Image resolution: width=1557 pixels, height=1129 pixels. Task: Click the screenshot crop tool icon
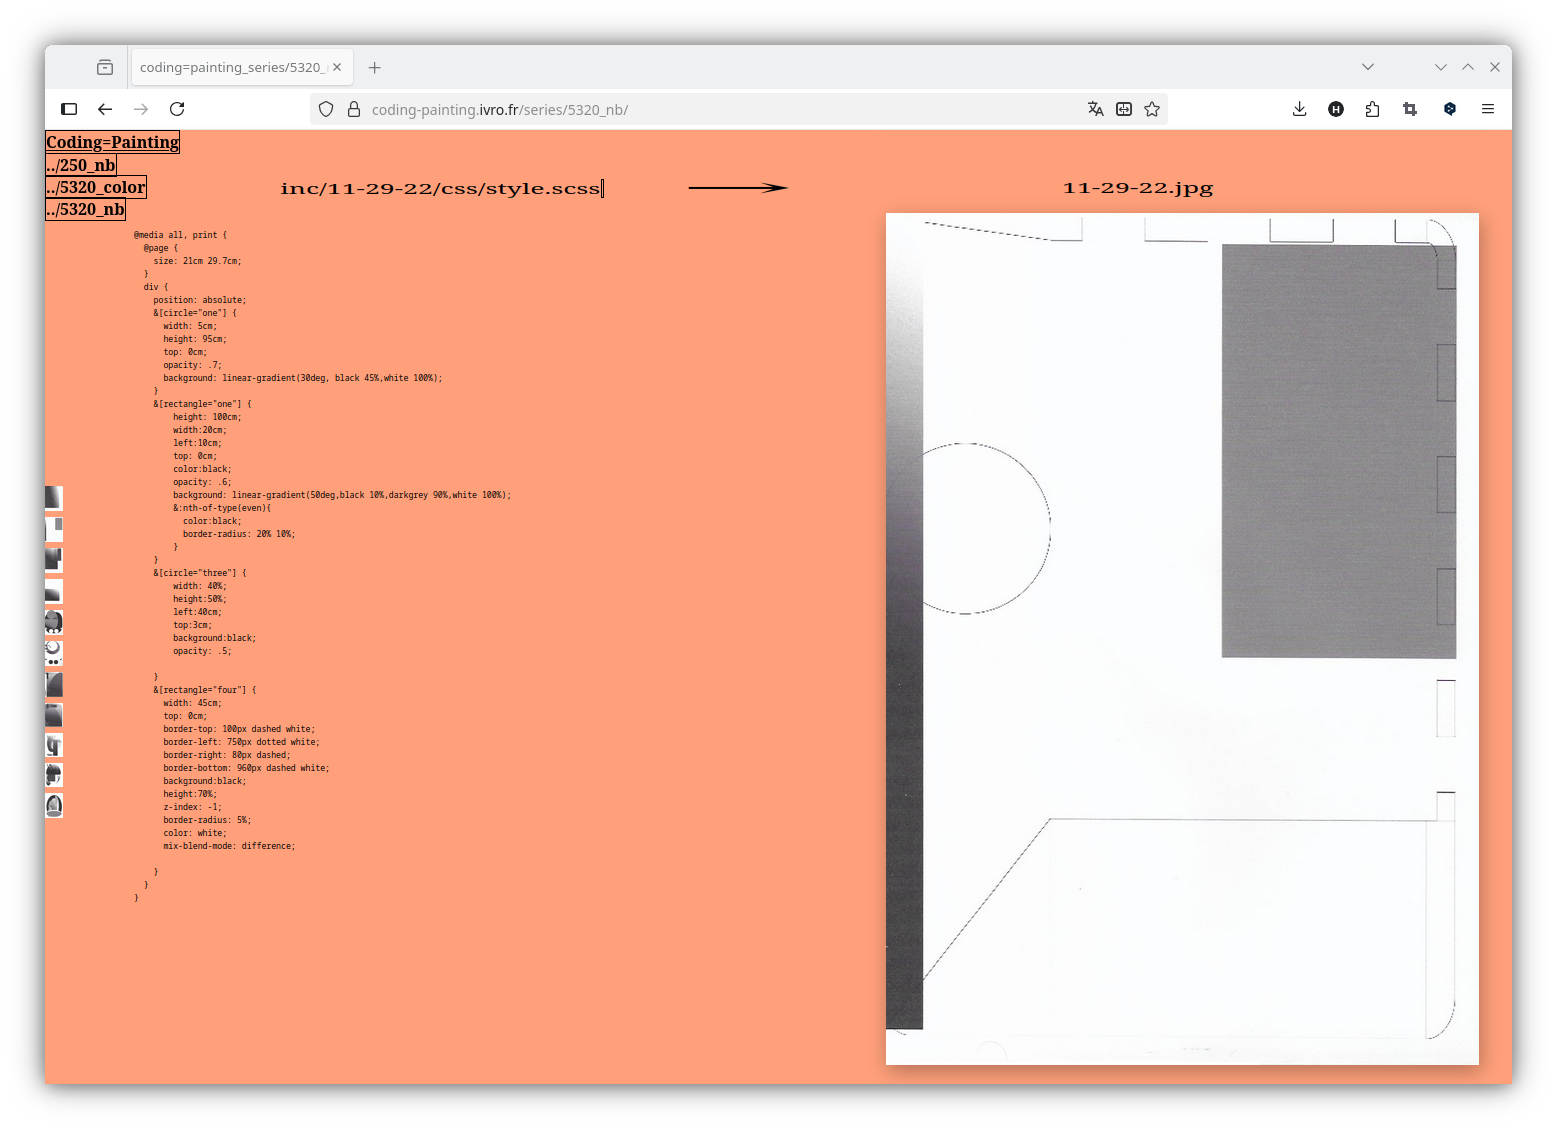pos(1410,109)
